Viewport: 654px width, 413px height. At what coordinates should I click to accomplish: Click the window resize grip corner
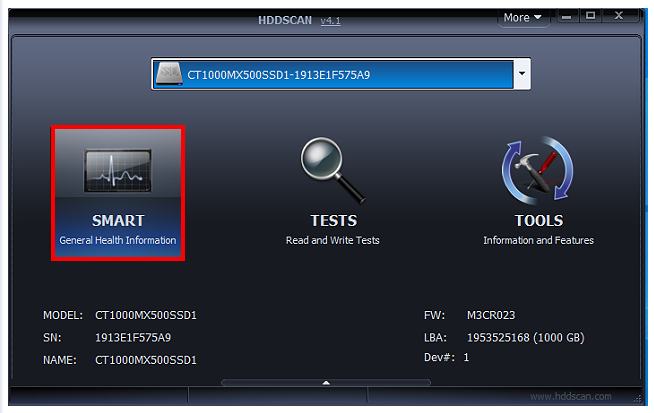point(638,399)
